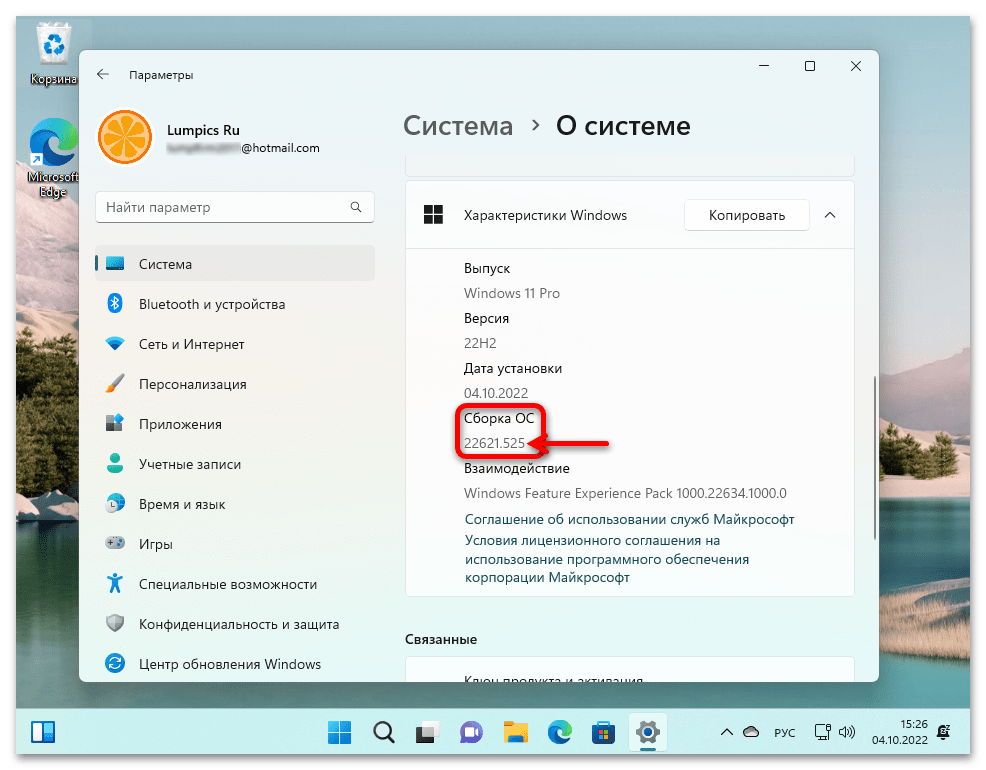986x770 pixels.
Task: Click the Lumpics Ru account name
Action: click(203, 130)
